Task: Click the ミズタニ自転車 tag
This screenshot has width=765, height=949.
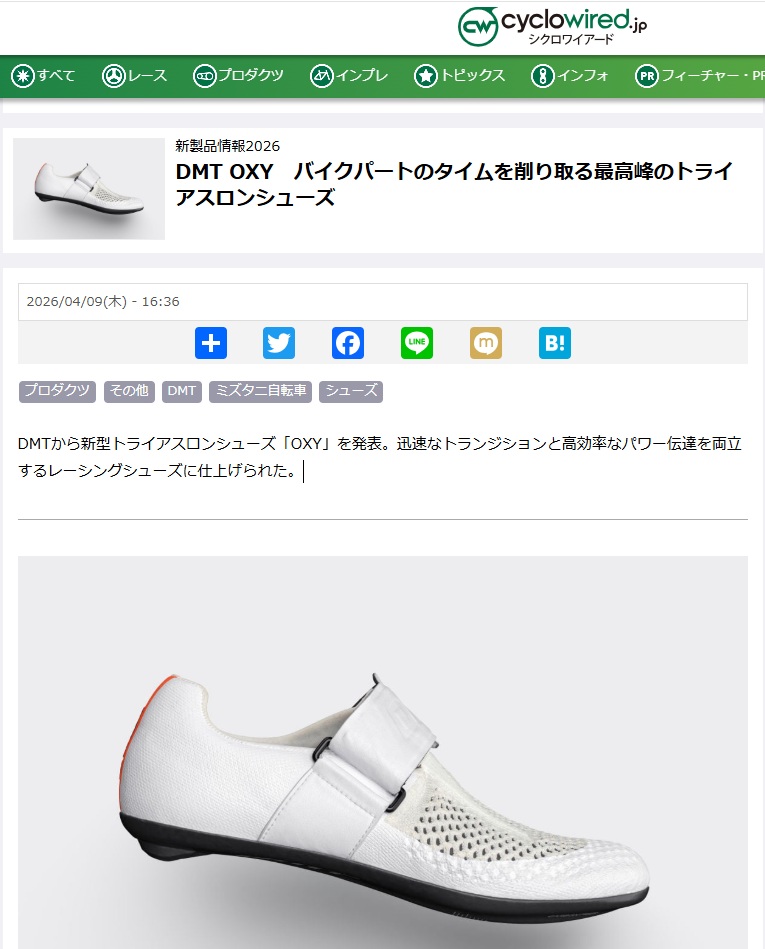Action: click(x=260, y=391)
